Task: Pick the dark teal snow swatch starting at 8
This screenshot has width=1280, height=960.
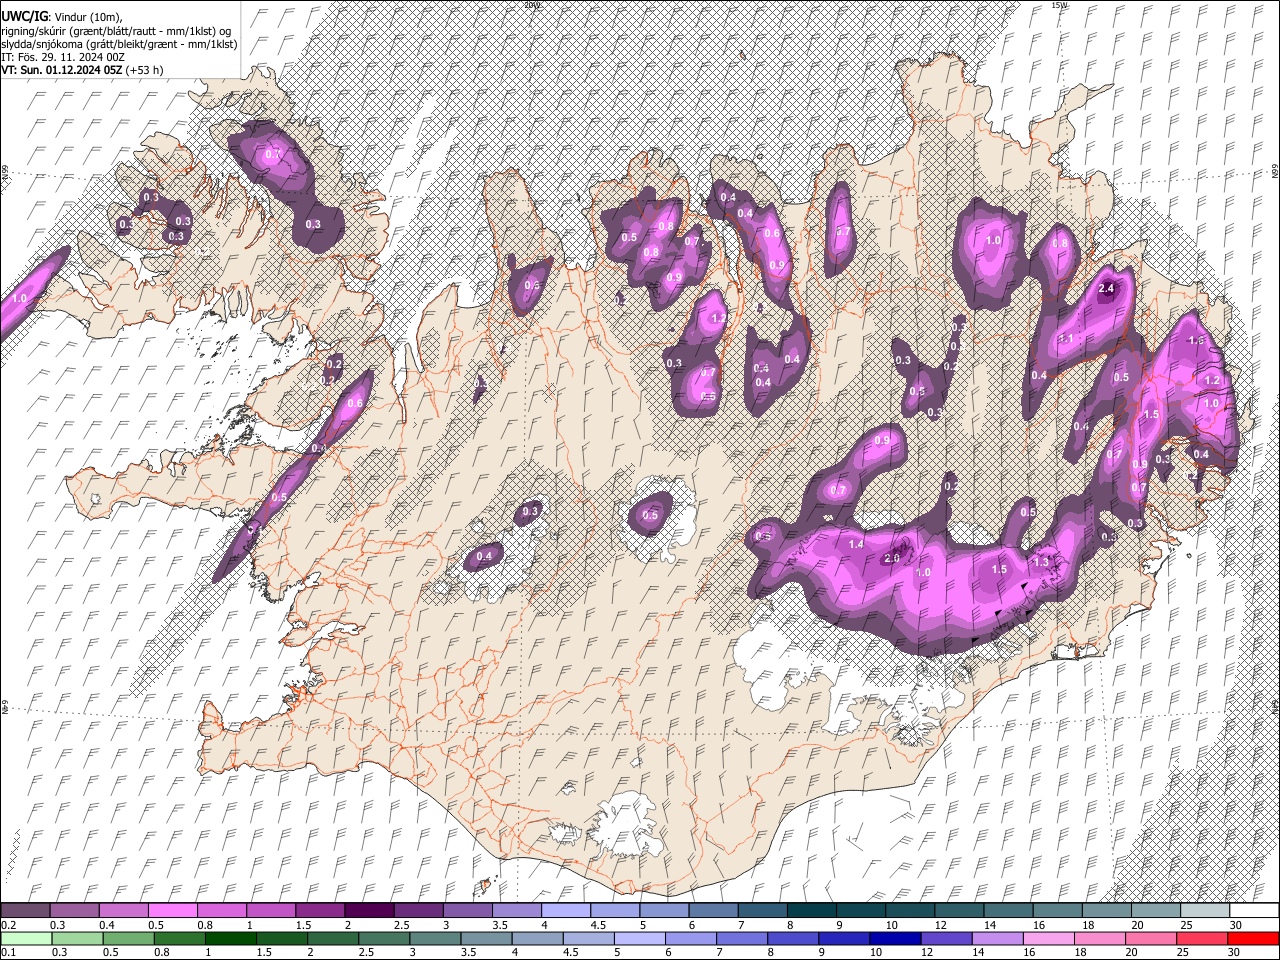Action: 811,910
